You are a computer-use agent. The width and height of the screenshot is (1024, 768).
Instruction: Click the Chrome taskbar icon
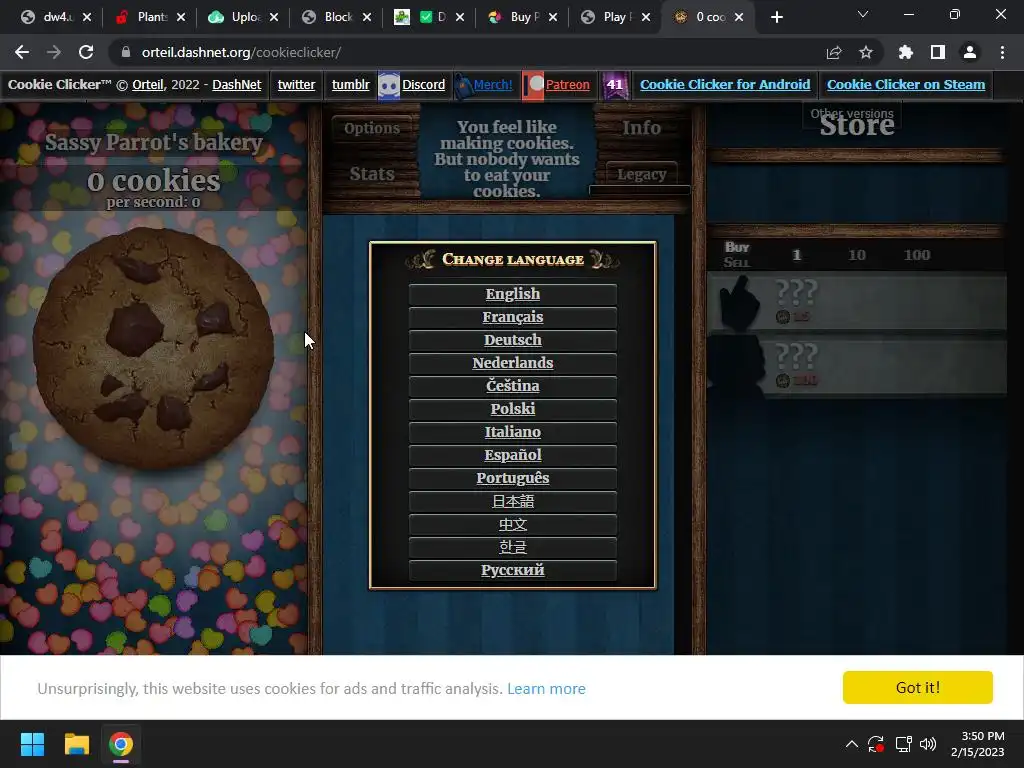121,744
